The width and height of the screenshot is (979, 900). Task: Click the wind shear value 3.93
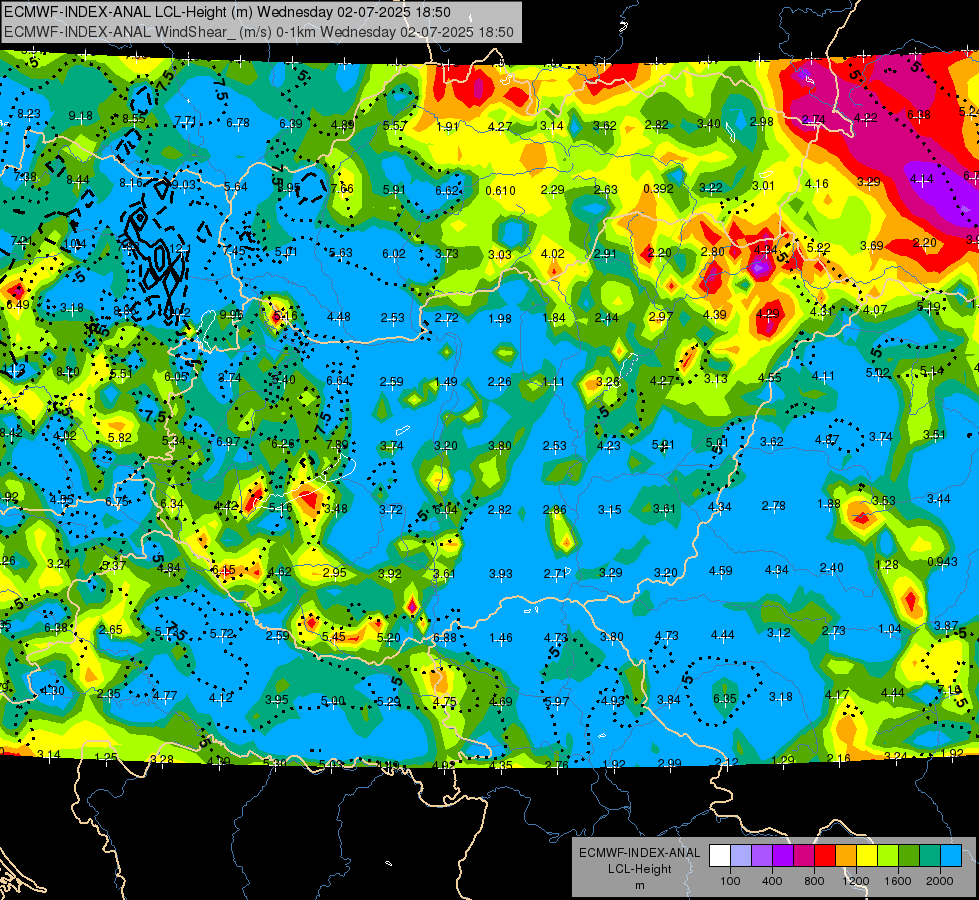coord(500,573)
